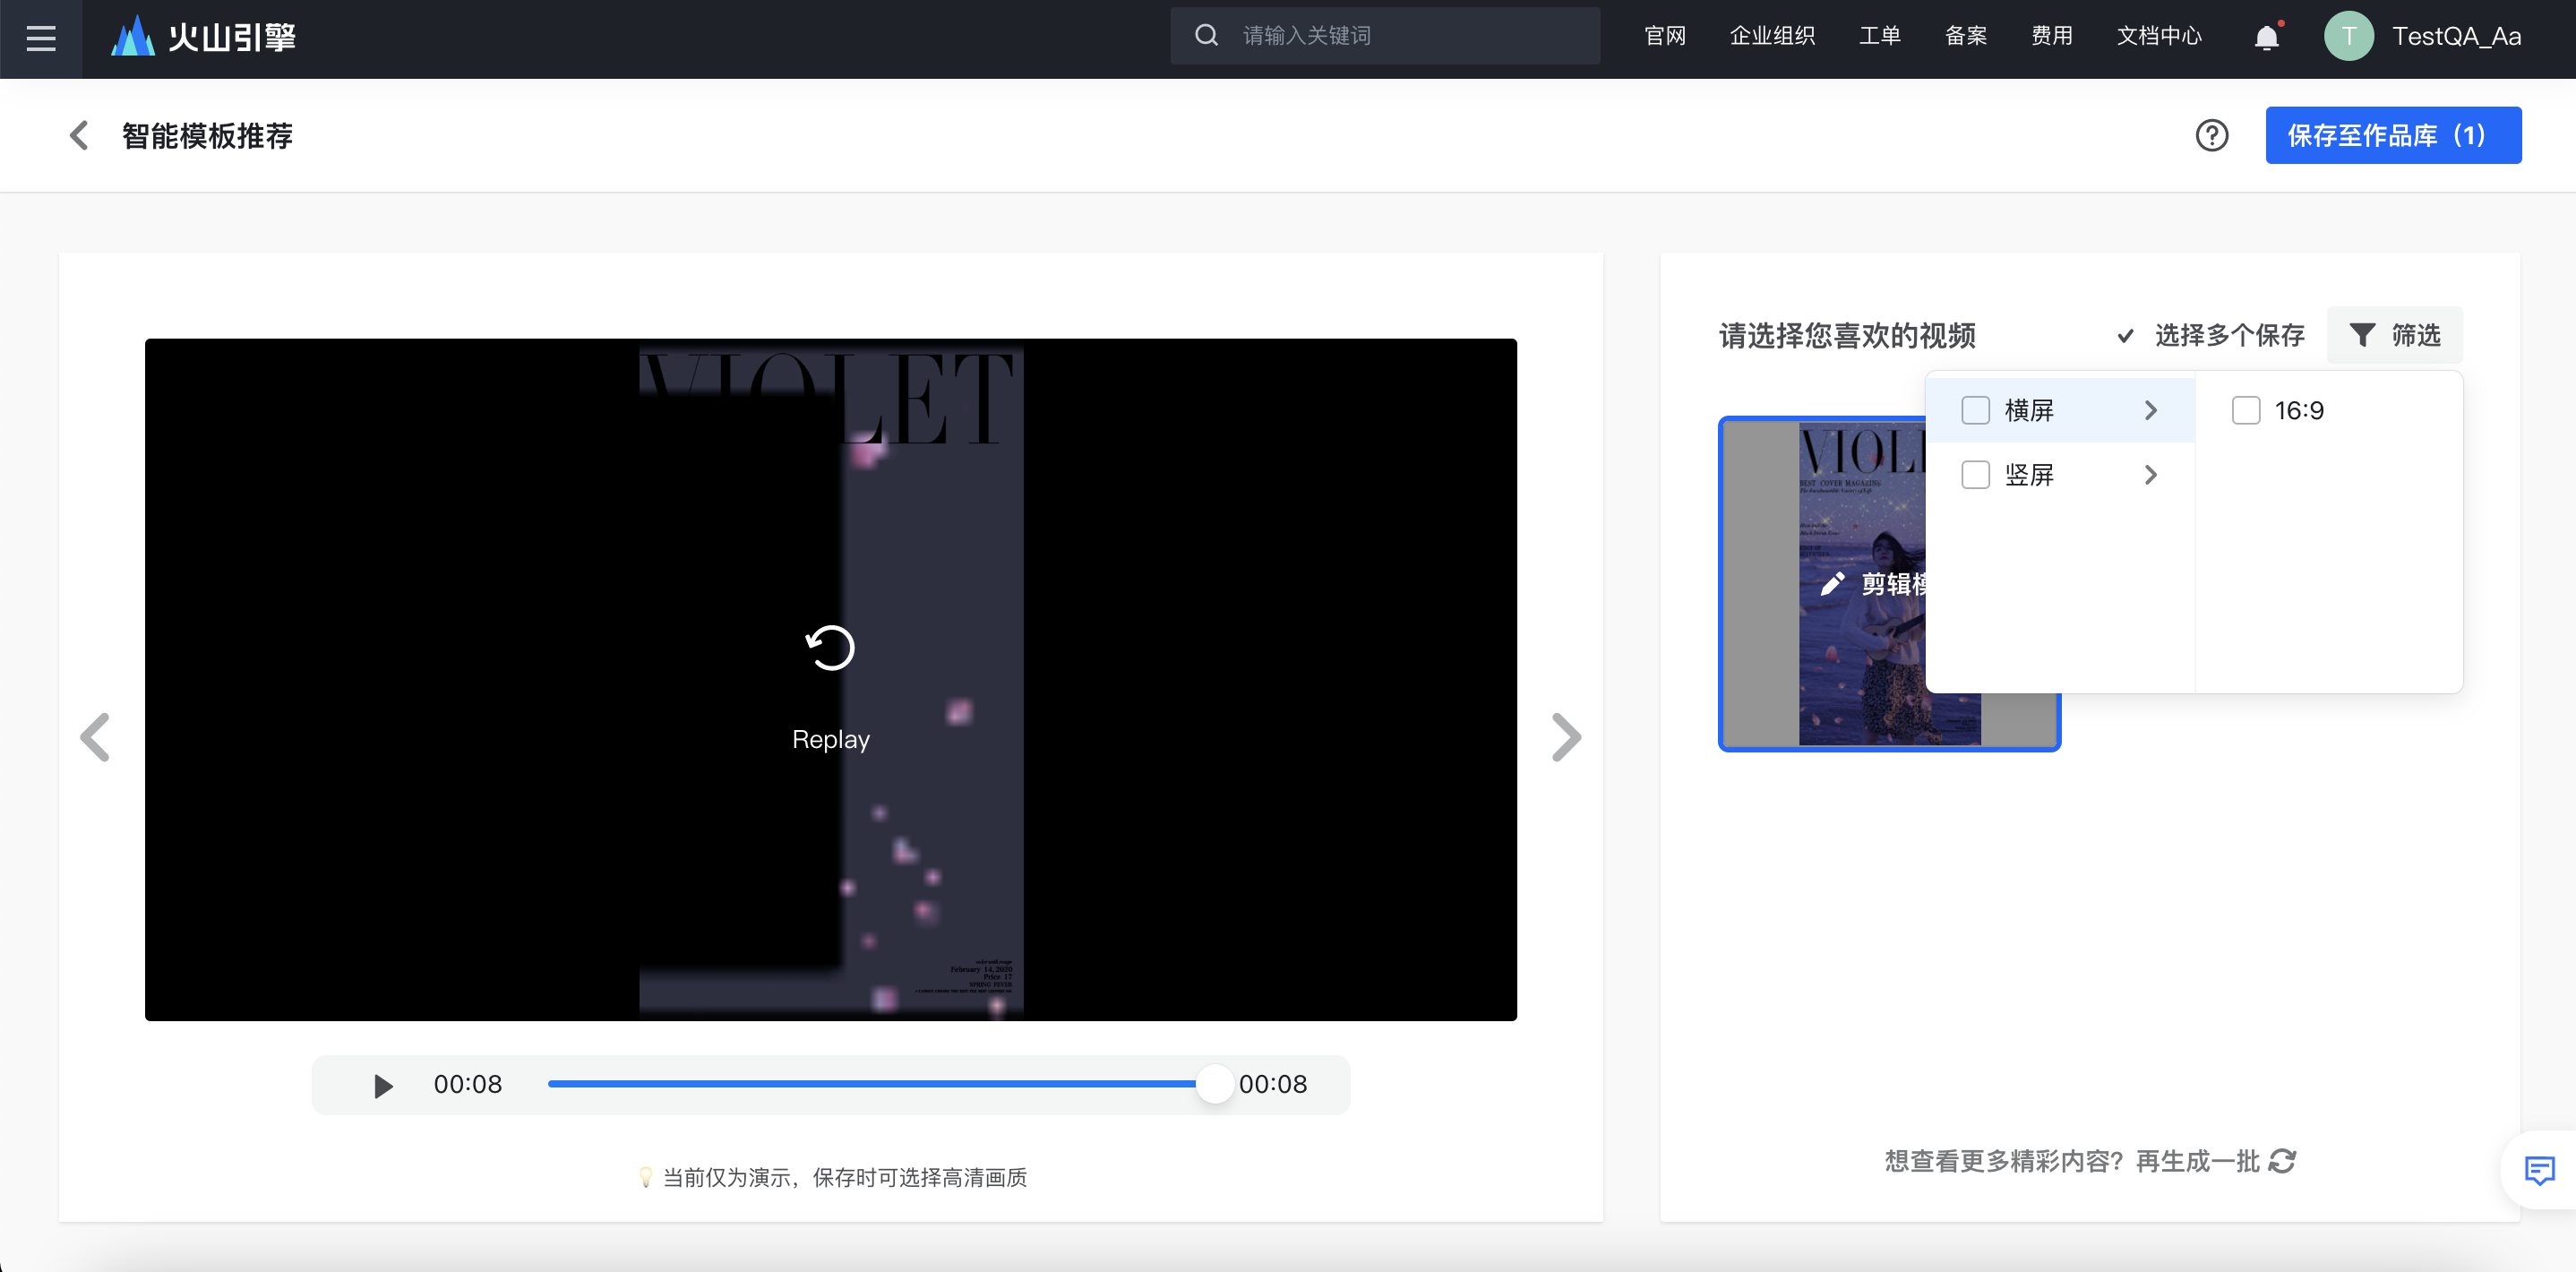Open the 工单 menu
Image resolution: width=2576 pixels, height=1272 pixels.
1880,36
